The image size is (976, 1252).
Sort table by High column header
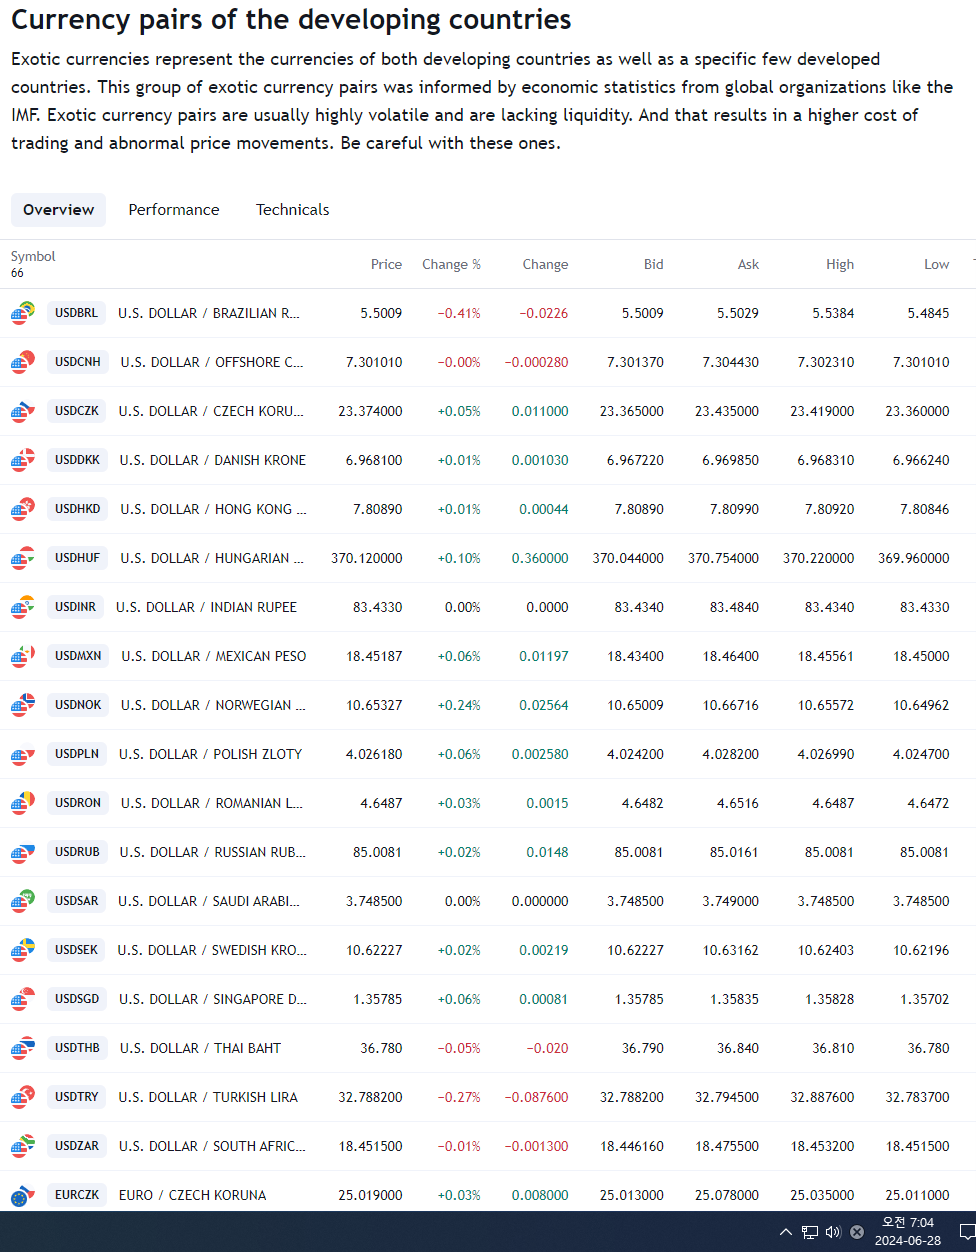click(x=840, y=264)
